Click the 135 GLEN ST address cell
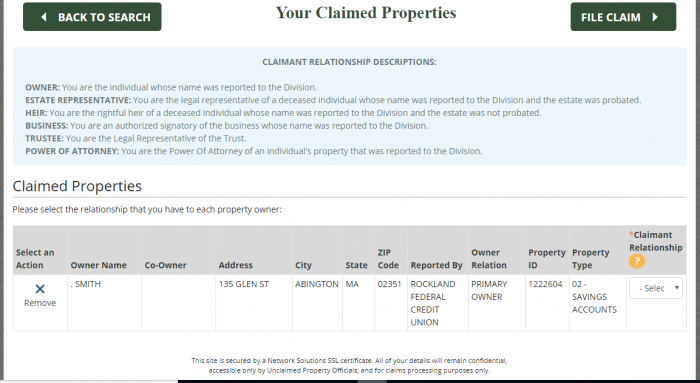The image size is (700, 383). coord(244,284)
